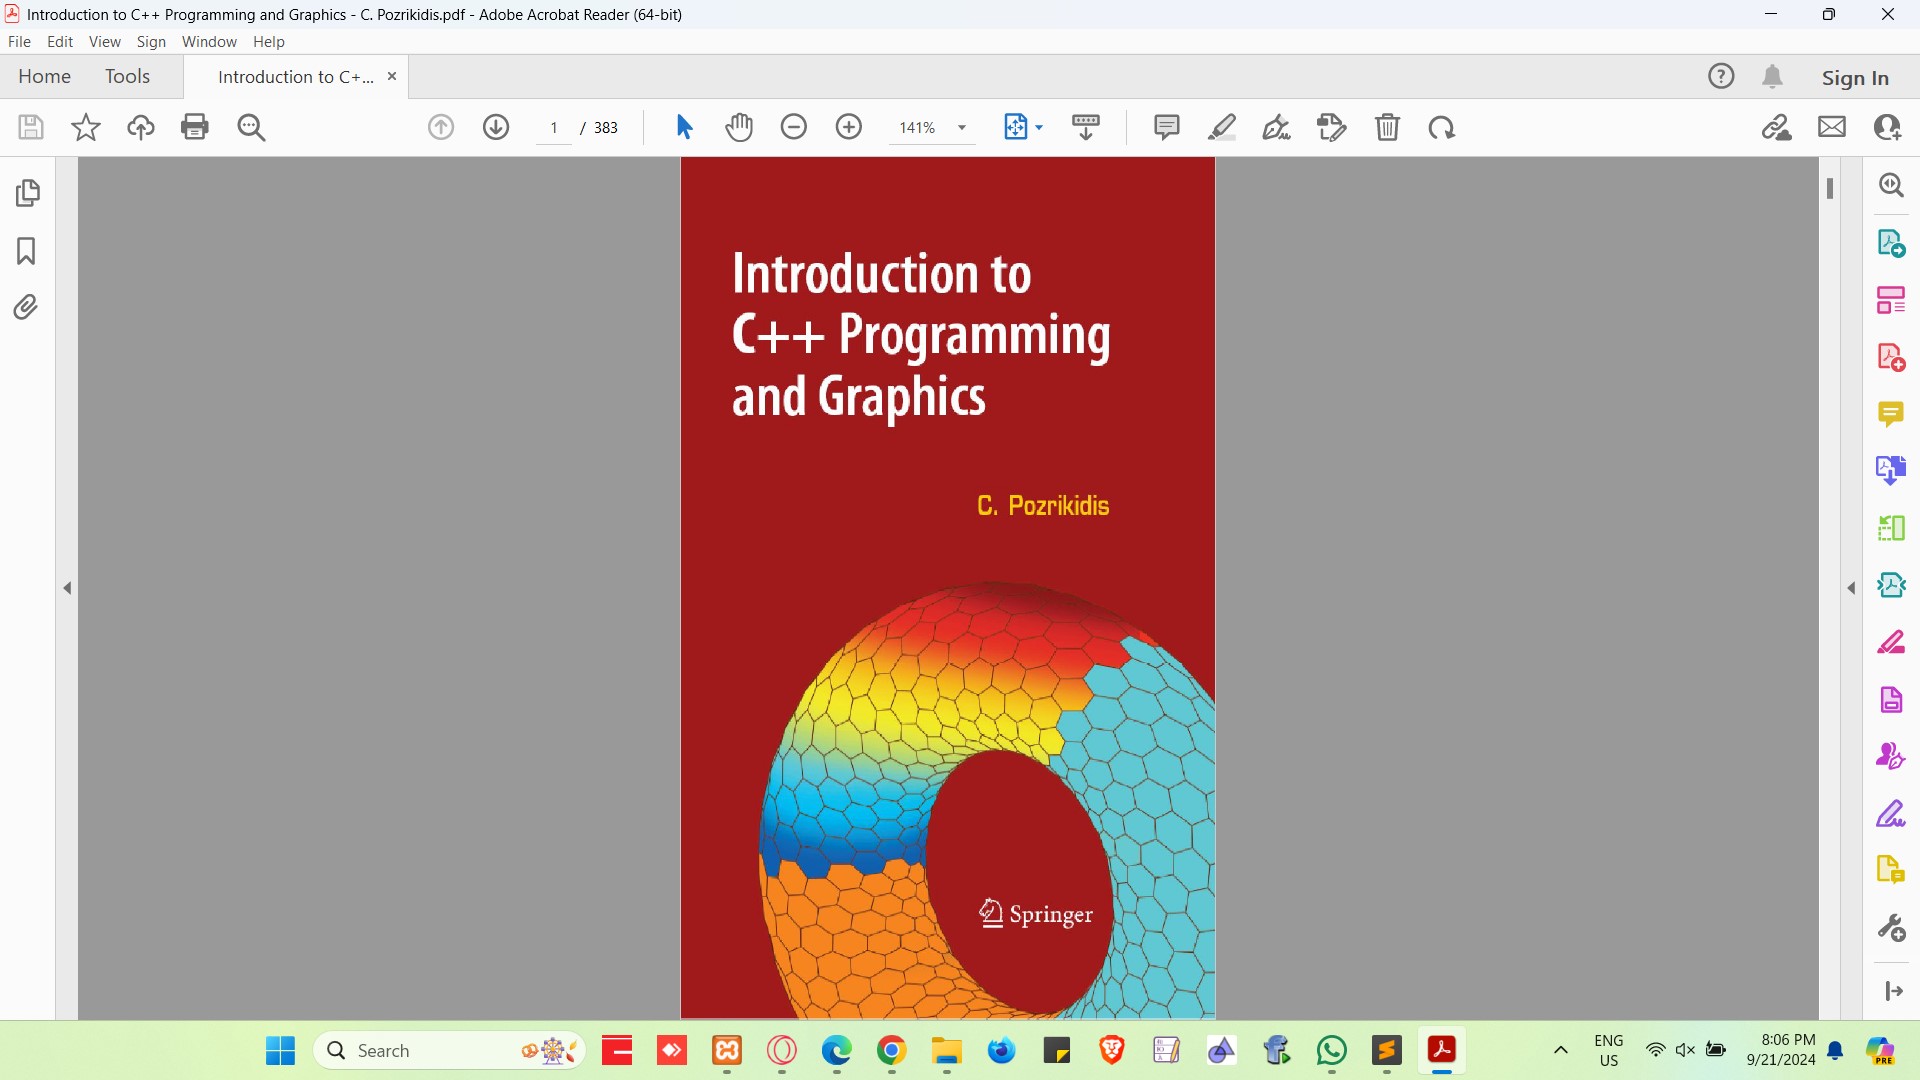Expand the page display options dropdown
The width and height of the screenshot is (1920, 1080).
(1040, 127)
